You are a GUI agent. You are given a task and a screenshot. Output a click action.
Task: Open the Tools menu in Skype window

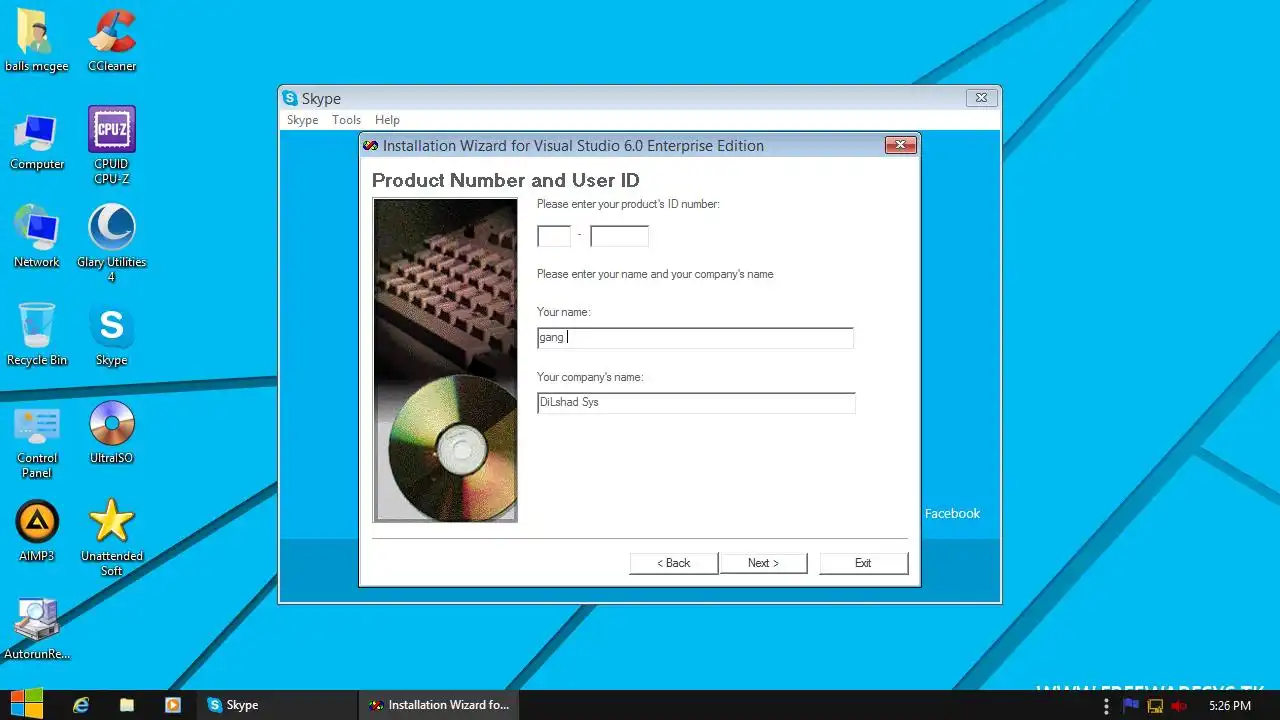pyautogui.click(x=346, y=120)
